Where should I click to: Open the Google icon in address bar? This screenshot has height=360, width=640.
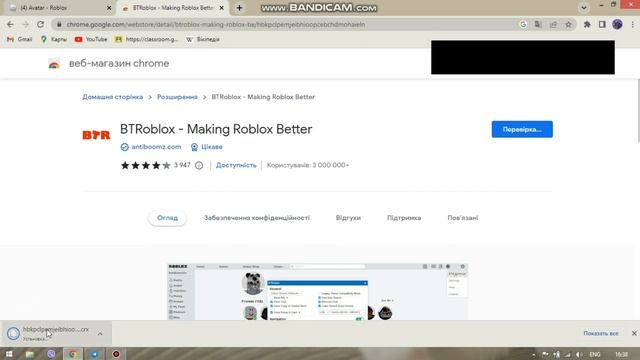(523, 24)
